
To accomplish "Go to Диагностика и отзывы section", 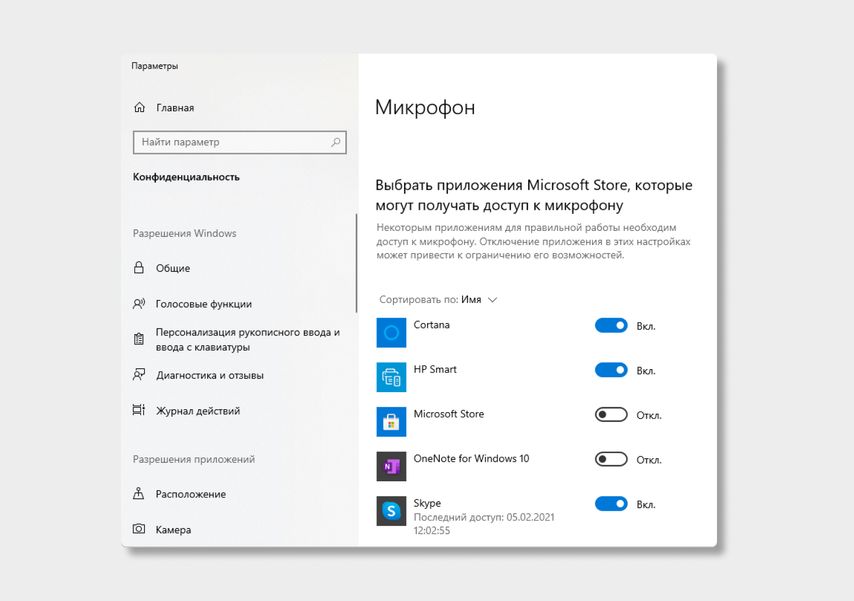I will pyautogui.click(x=209, y=376).
